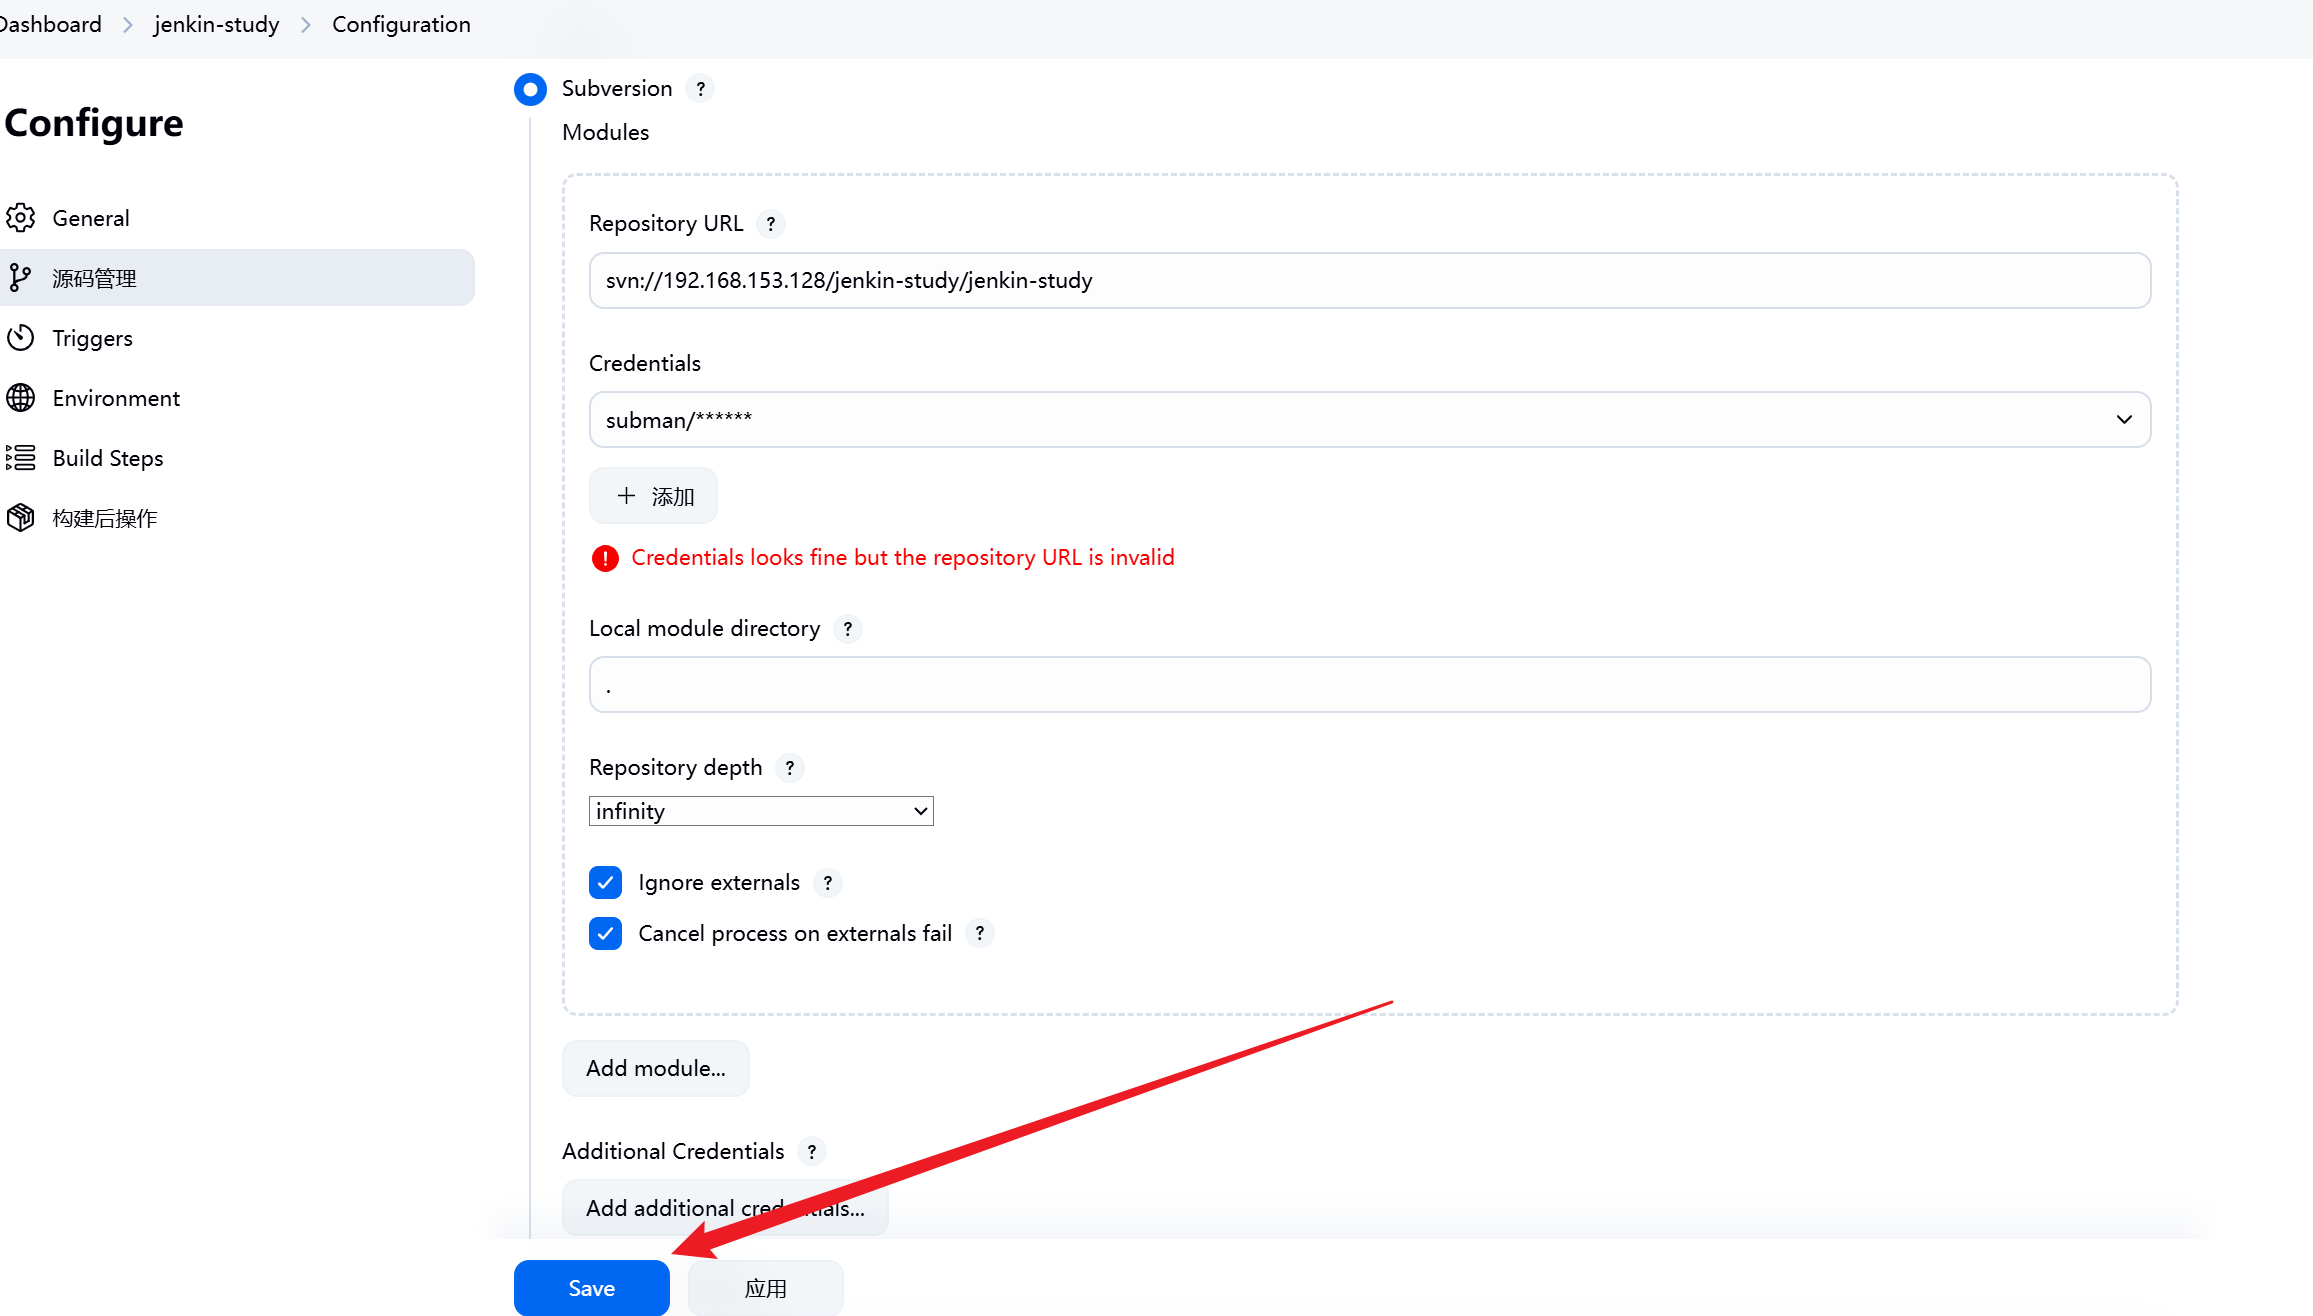Open the Repository depth infinity dropdown
2313x1316 pixels.
click(x=761, y=811)
